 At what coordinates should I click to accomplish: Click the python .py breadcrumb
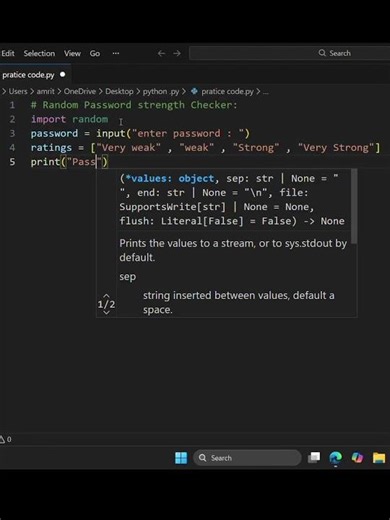161,91
